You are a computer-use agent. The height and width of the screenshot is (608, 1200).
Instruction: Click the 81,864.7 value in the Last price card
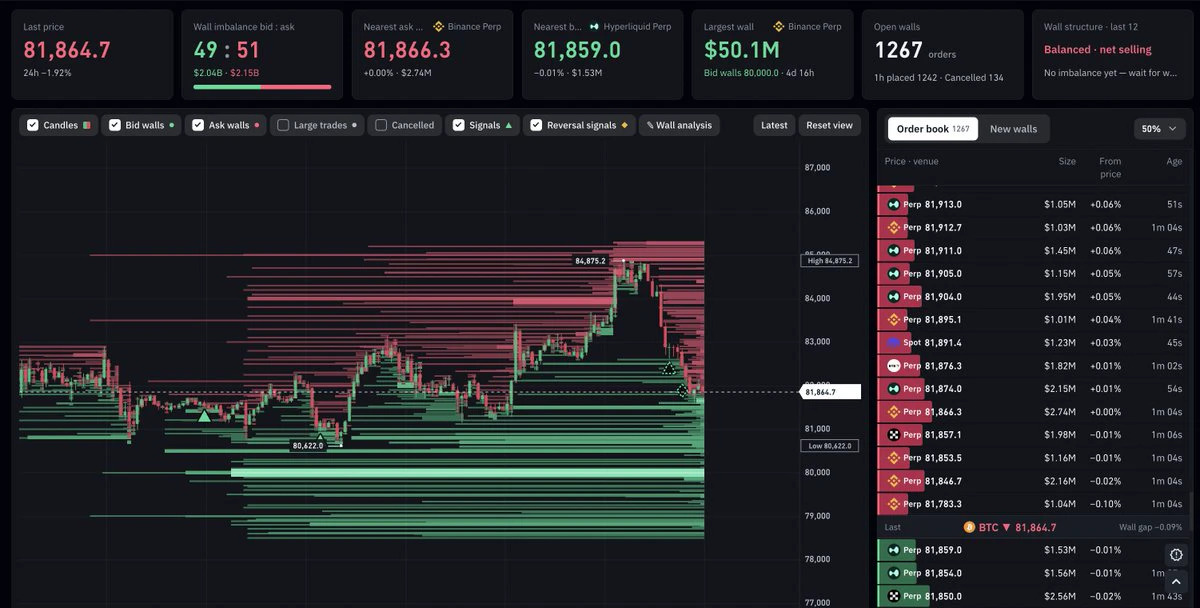pyautogui.click(x=67, y=50)
